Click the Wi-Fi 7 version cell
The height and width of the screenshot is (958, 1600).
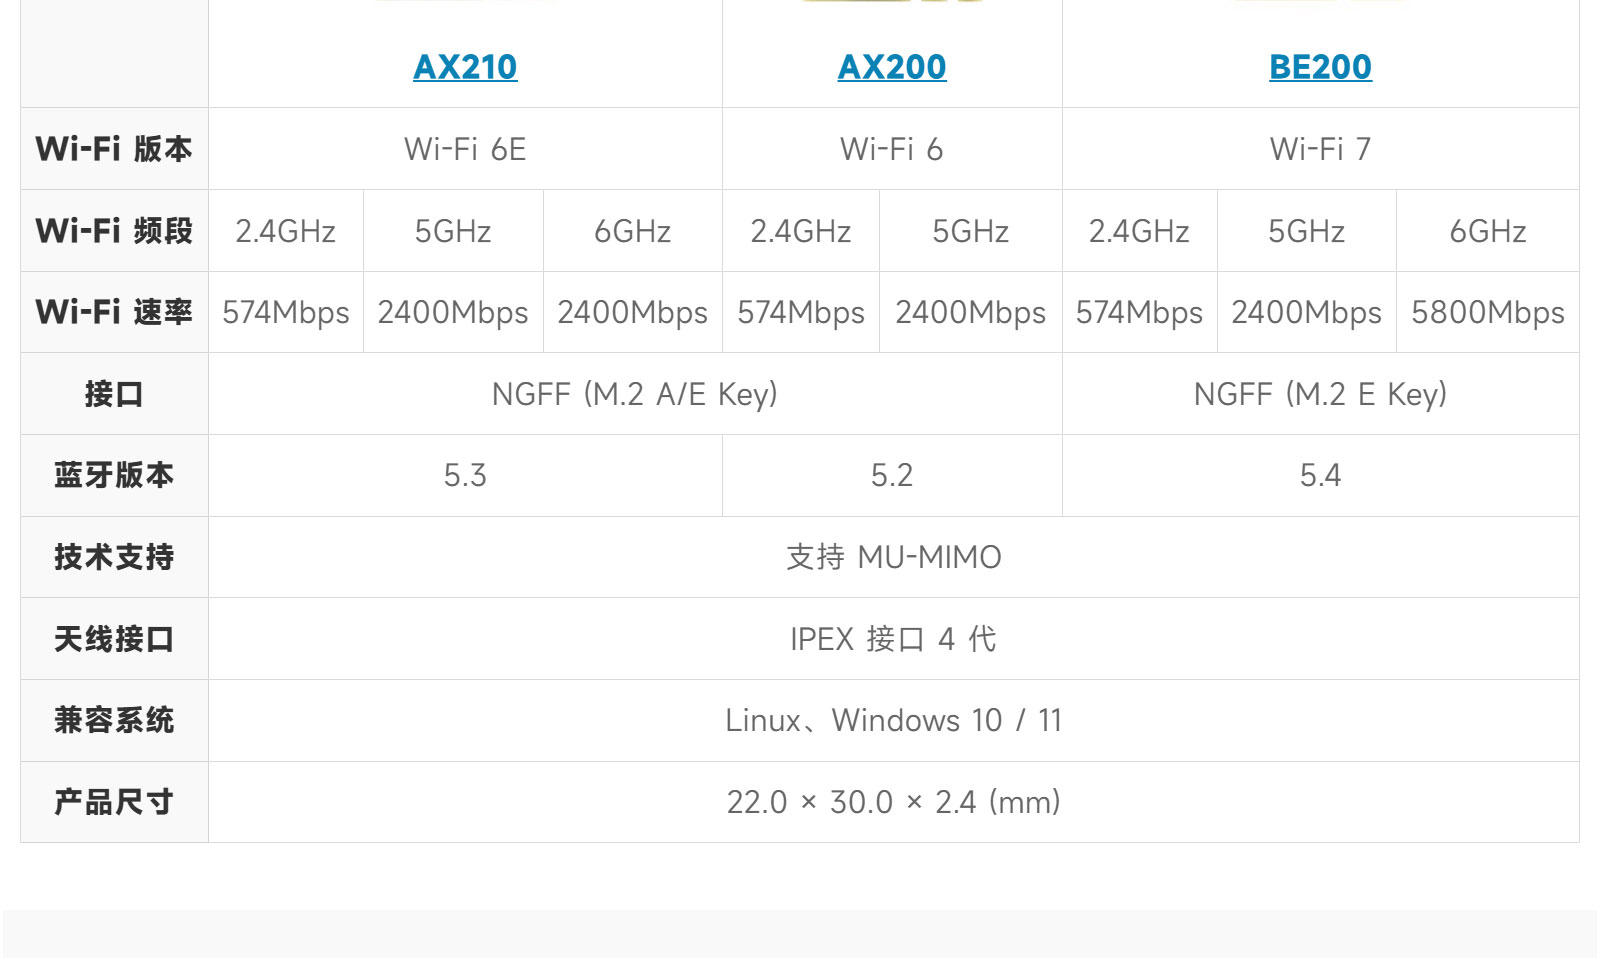tap(1320, 149)
